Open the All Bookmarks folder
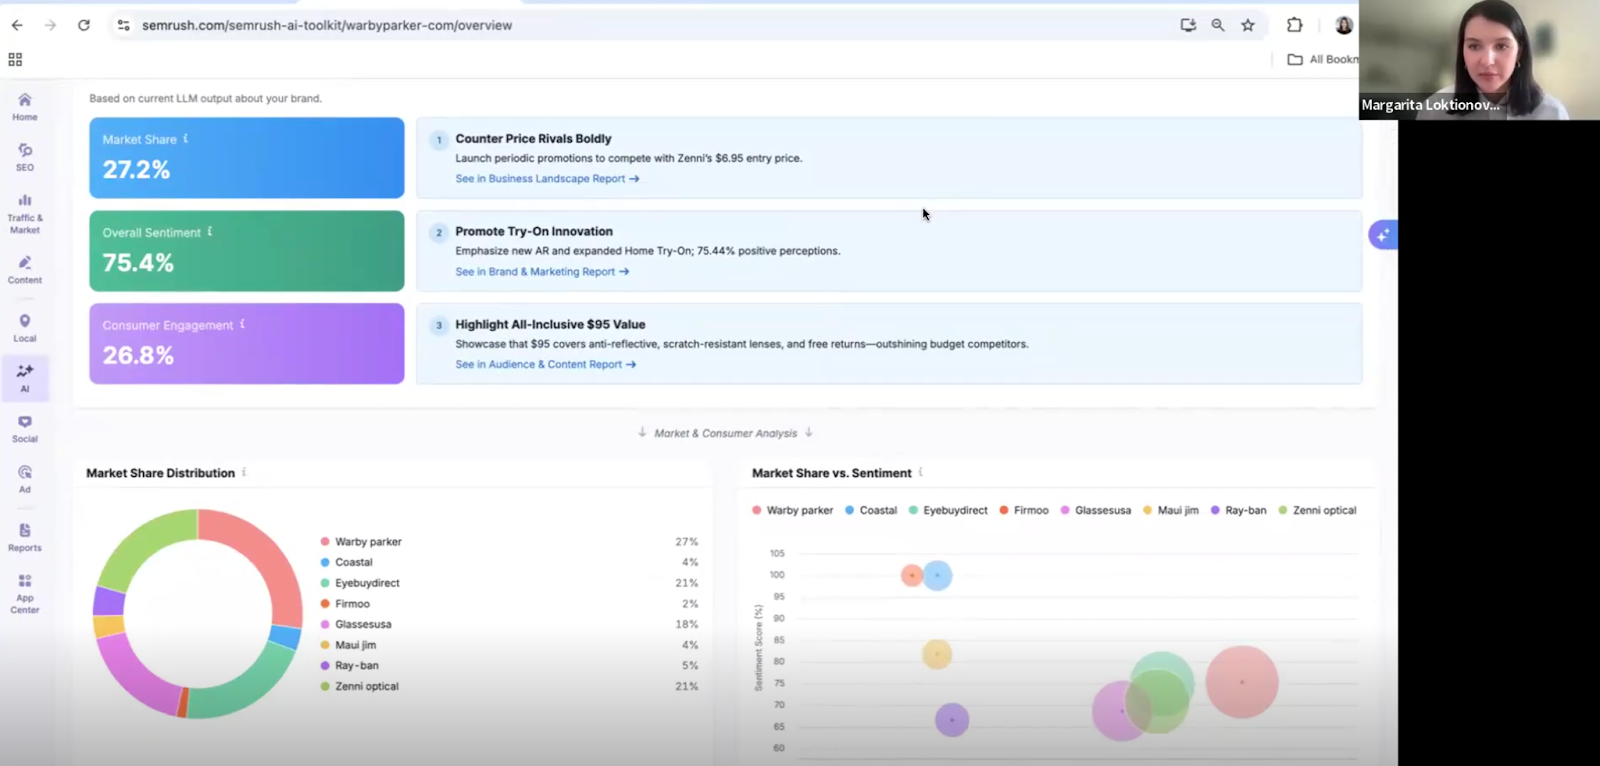 (x=1322, y=60)
